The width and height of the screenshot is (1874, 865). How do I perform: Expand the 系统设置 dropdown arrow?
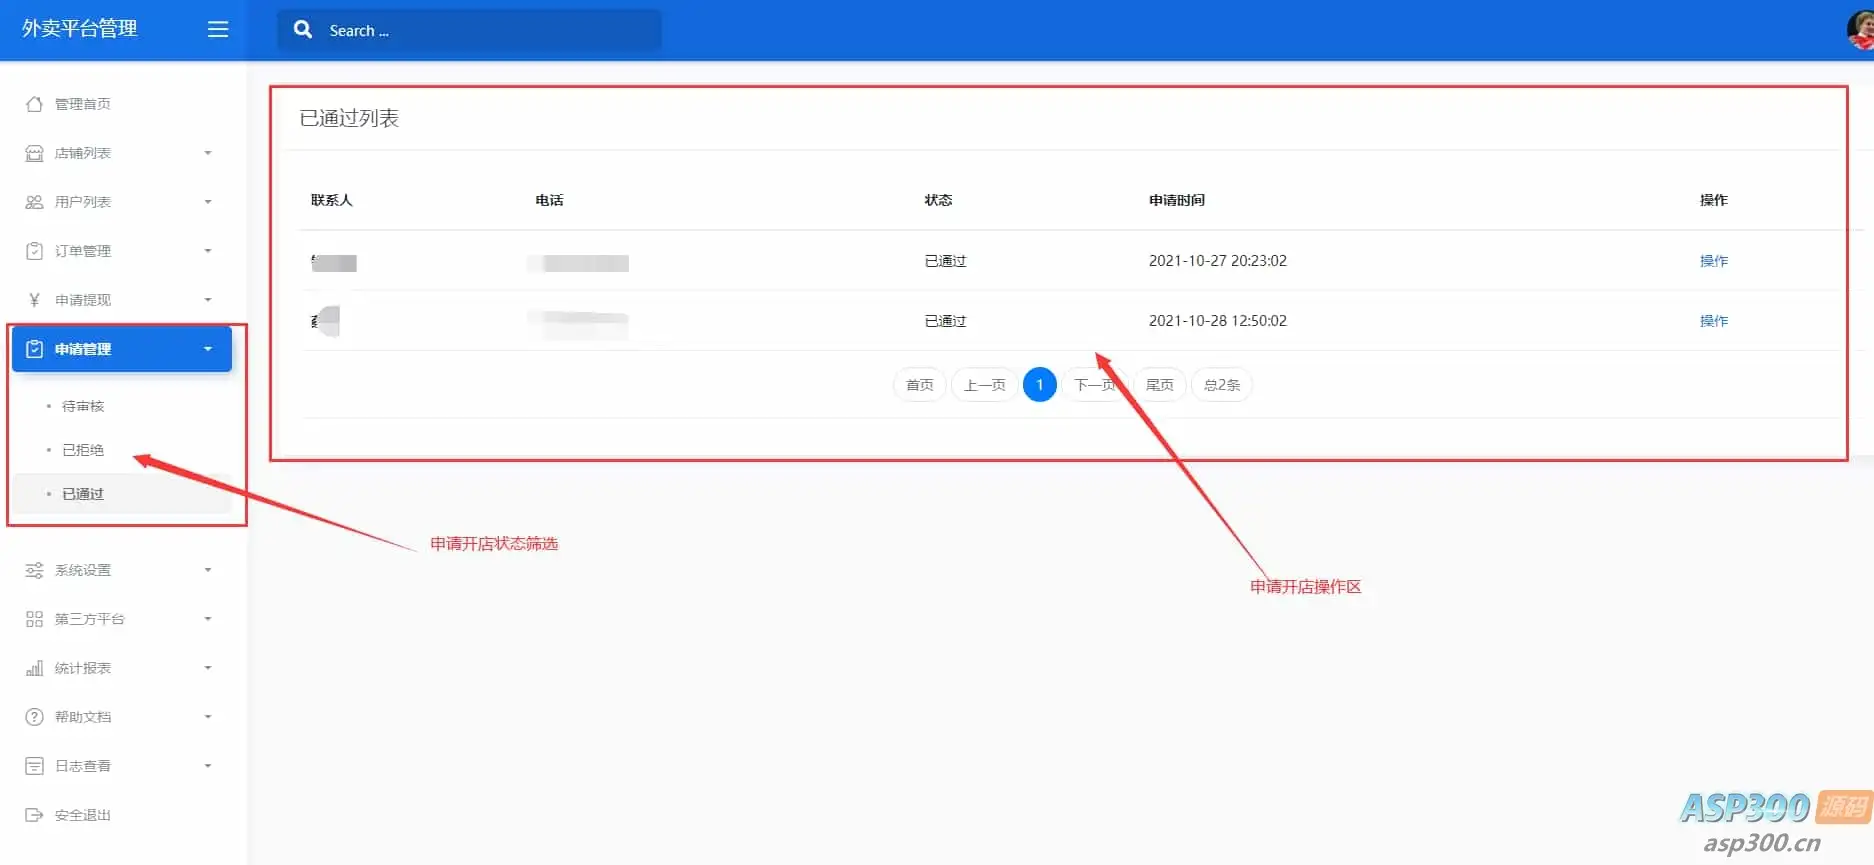pyautogui.click(x=208, y=570)
